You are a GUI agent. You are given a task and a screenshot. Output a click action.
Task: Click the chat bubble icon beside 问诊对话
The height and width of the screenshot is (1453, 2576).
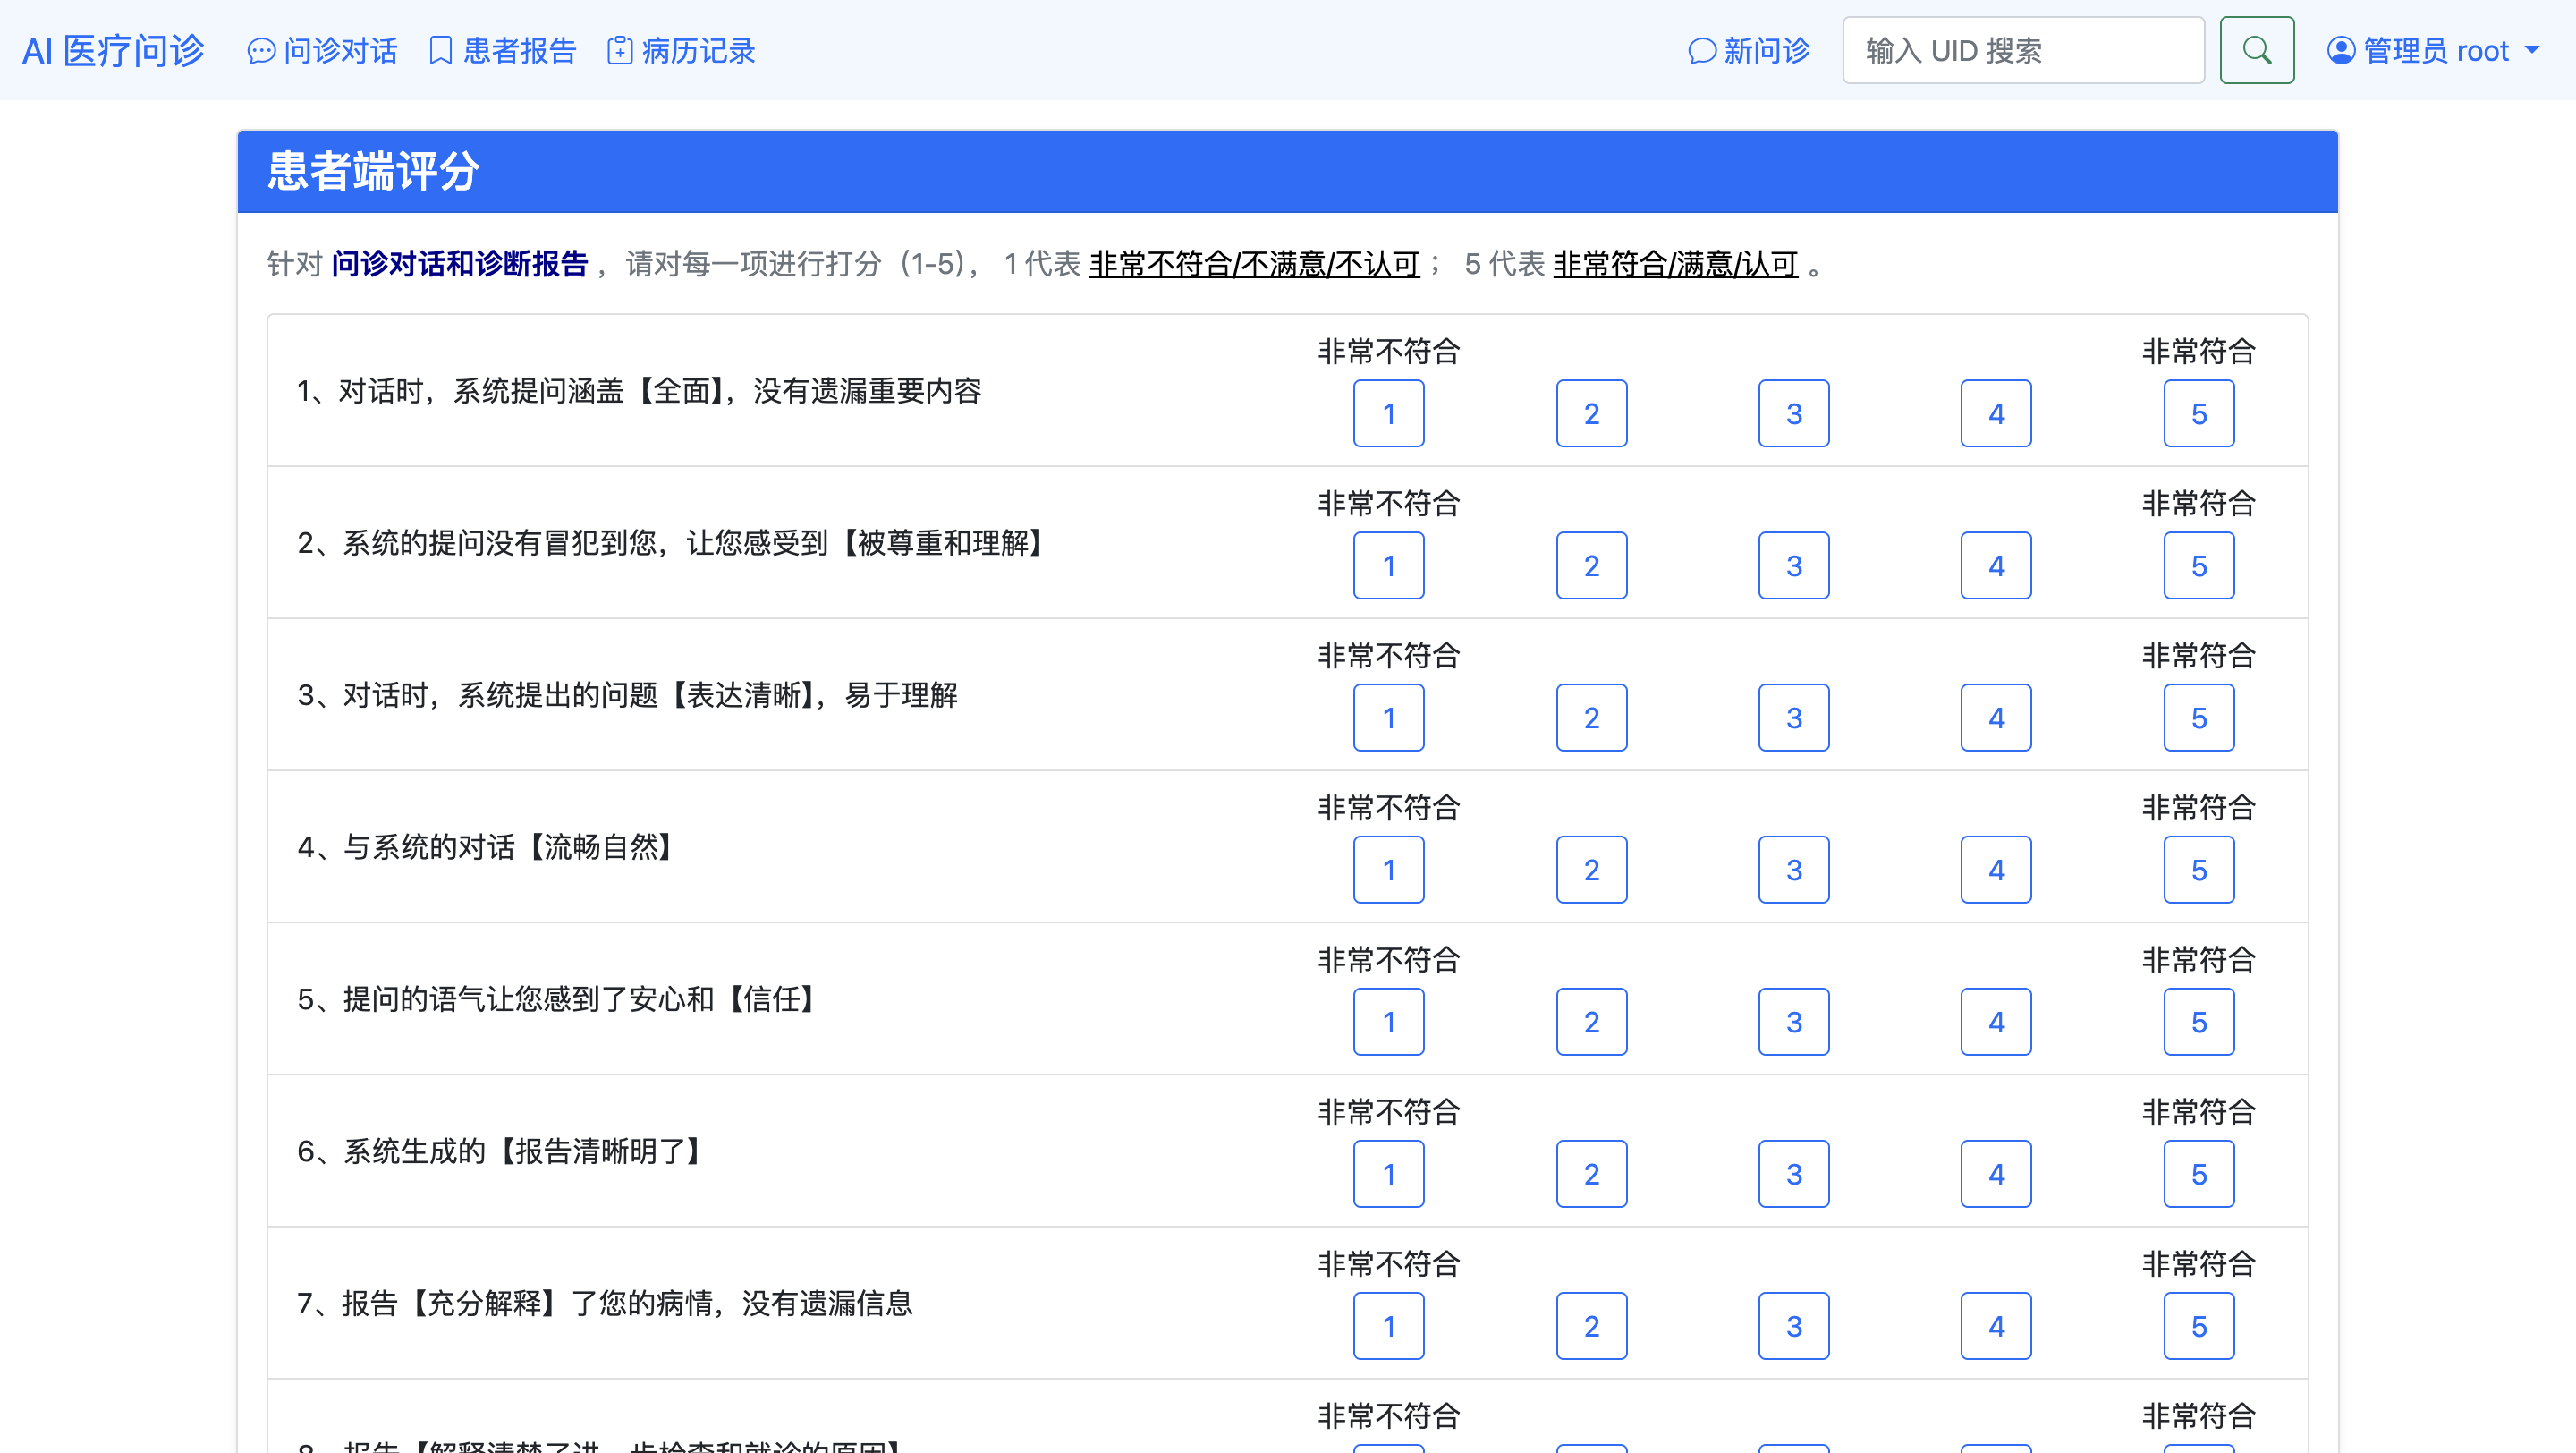[261, 51]
